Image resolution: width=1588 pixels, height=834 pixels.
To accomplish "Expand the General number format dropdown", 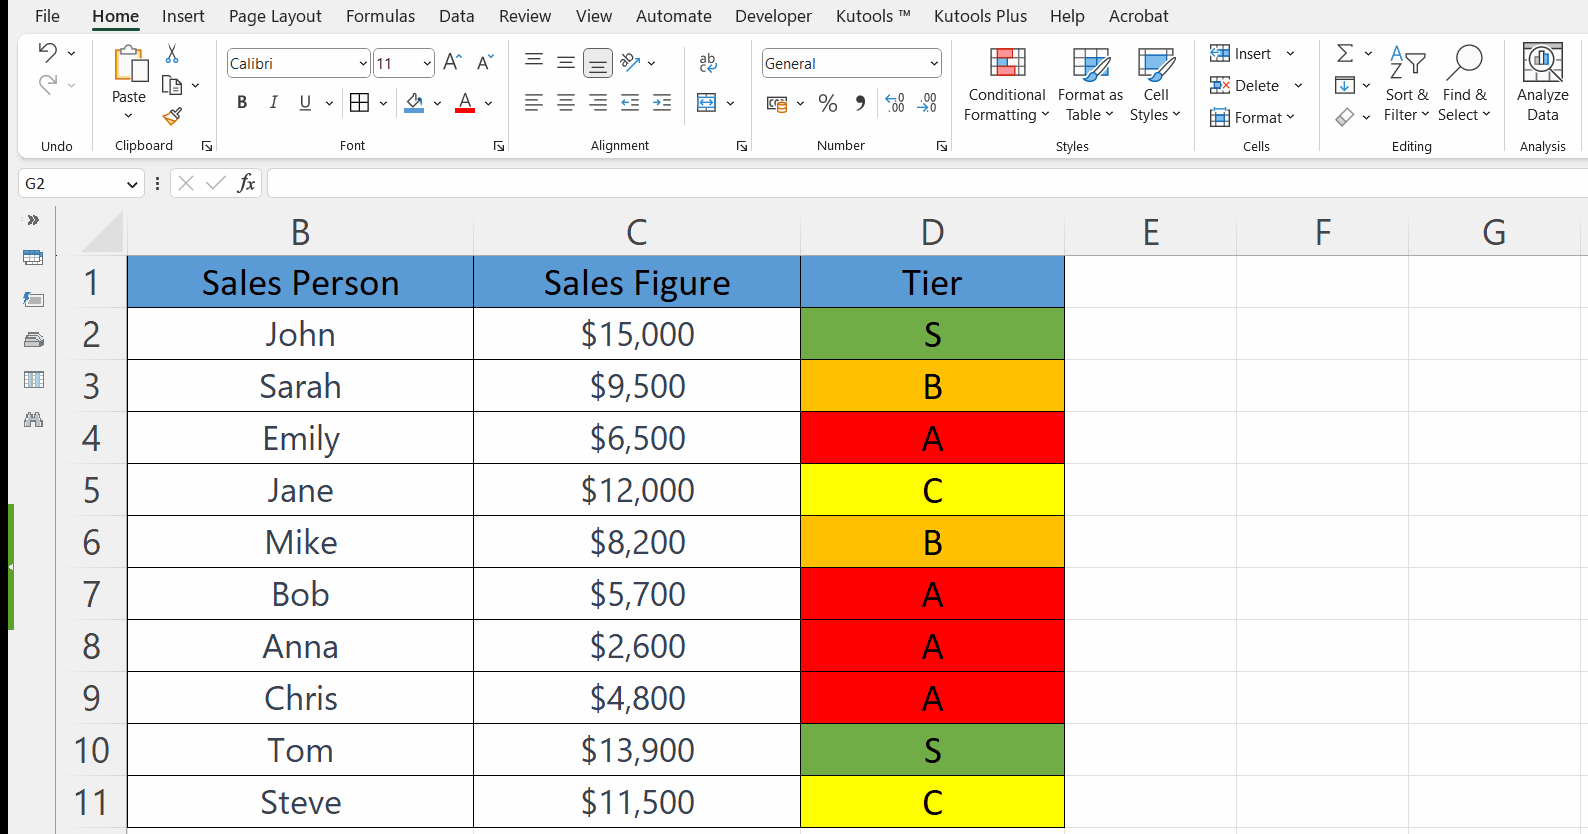I will click(934, 64).
